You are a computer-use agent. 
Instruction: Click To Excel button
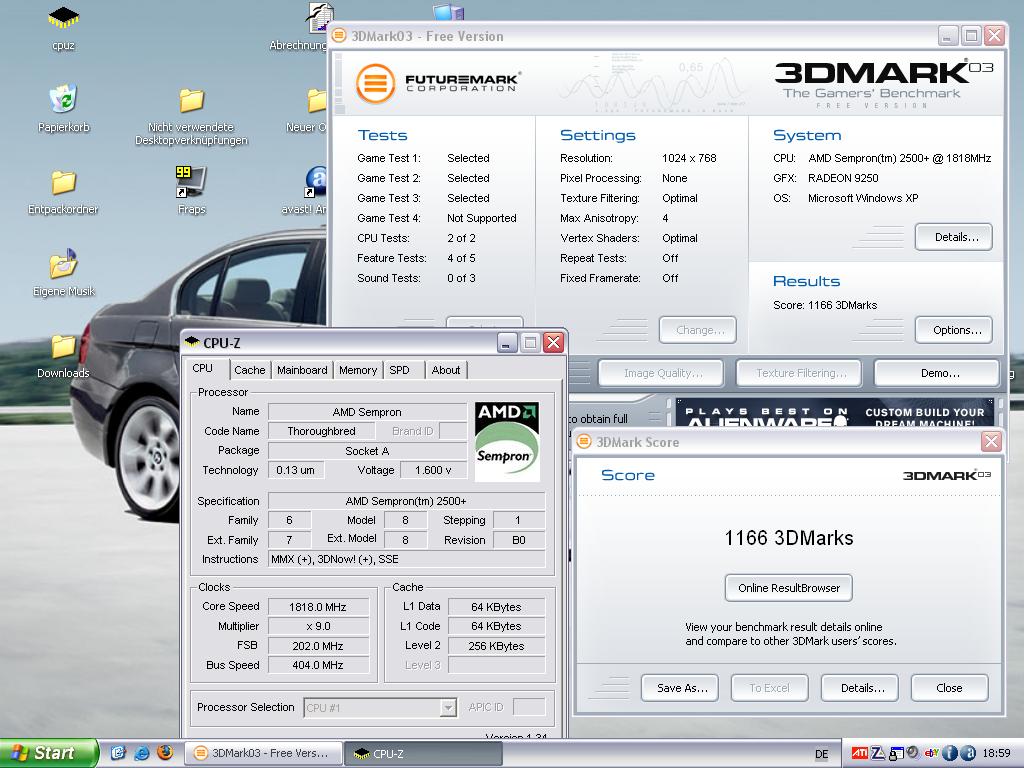tap(770, 688)
